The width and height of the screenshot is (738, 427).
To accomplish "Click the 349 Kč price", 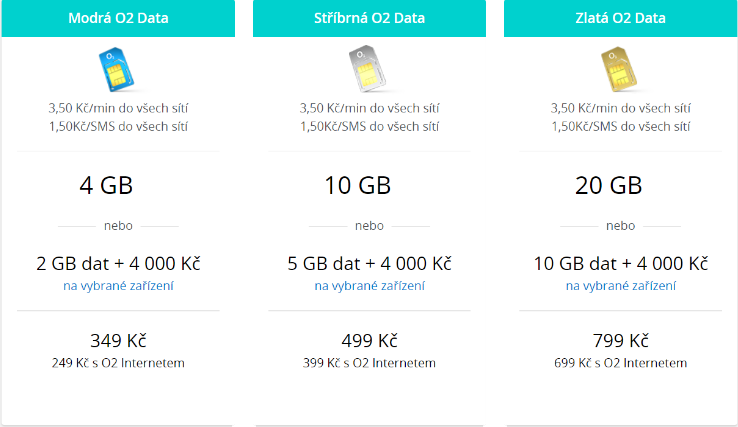I will tap(118, 340).
